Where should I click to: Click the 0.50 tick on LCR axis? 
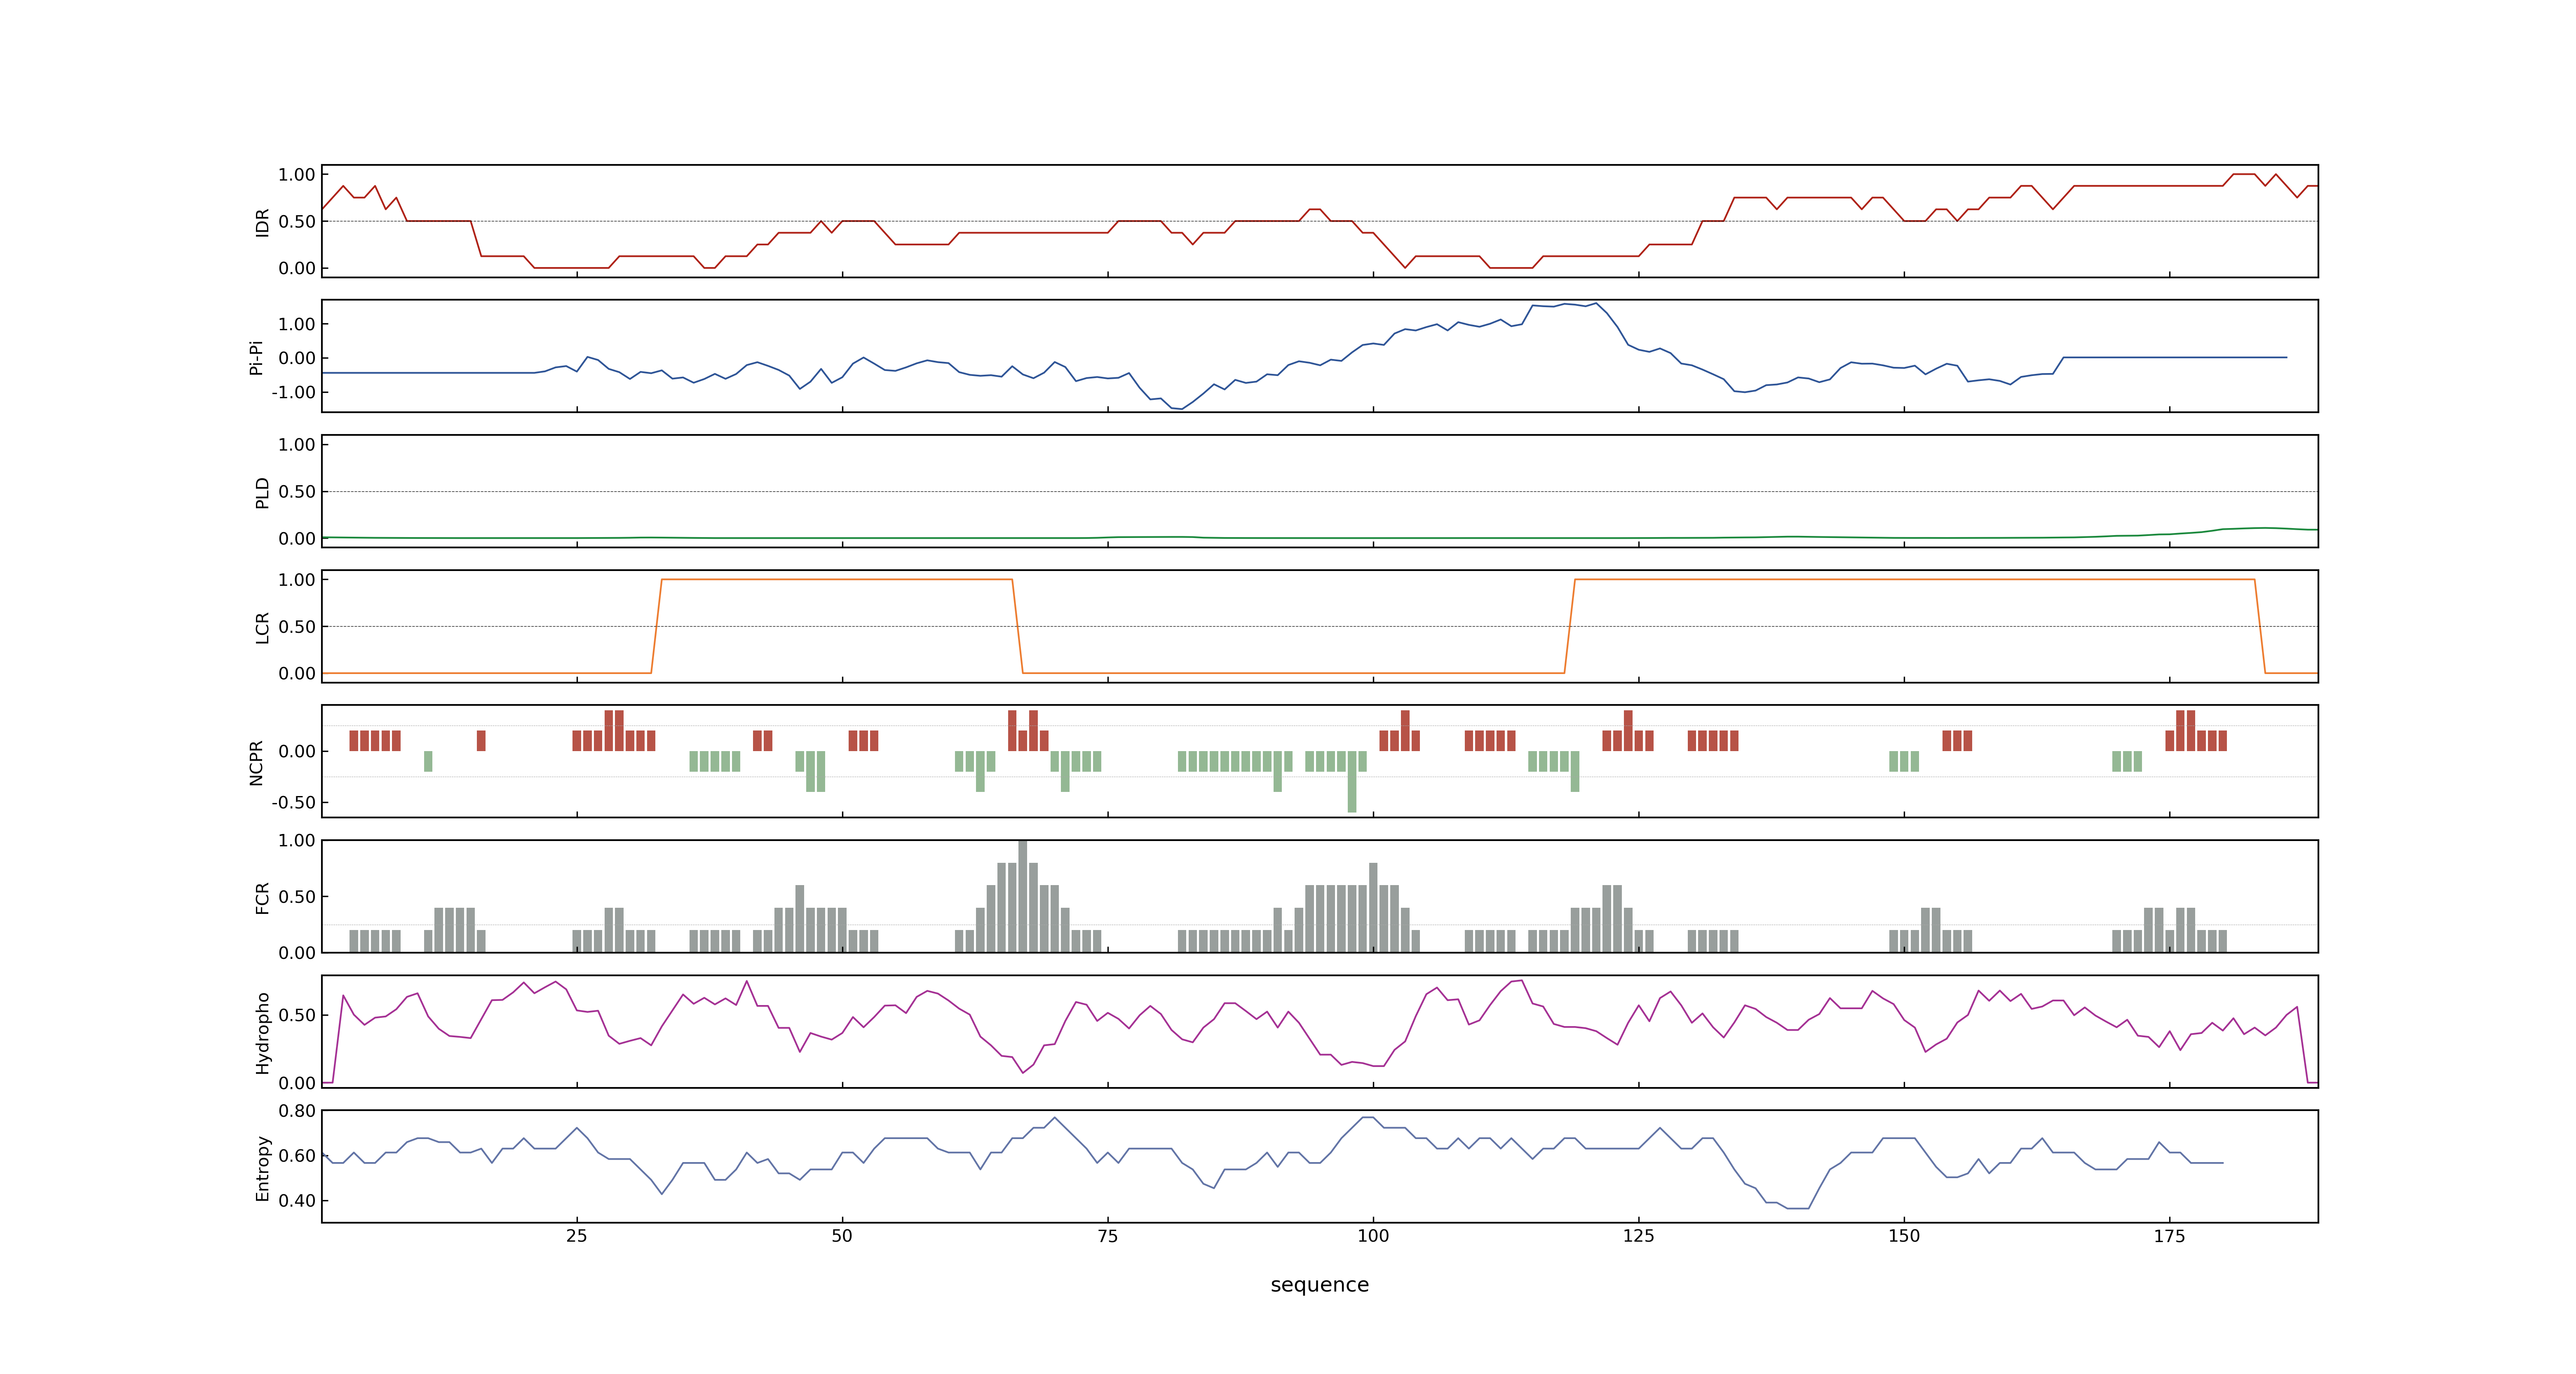click(x=297, y=626)
